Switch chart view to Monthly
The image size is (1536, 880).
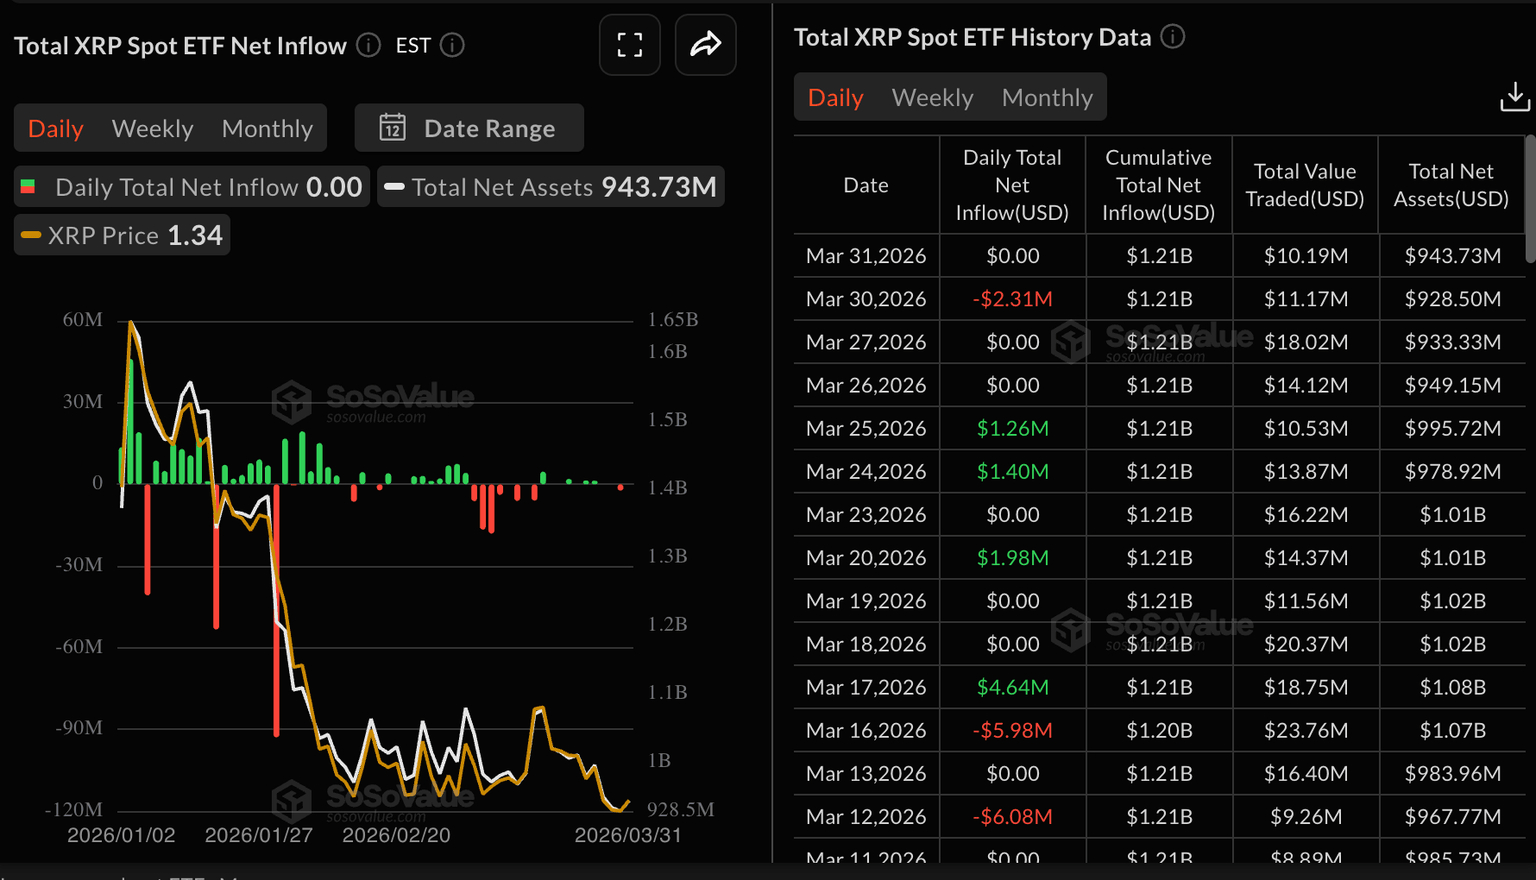(x=267, y=128)
